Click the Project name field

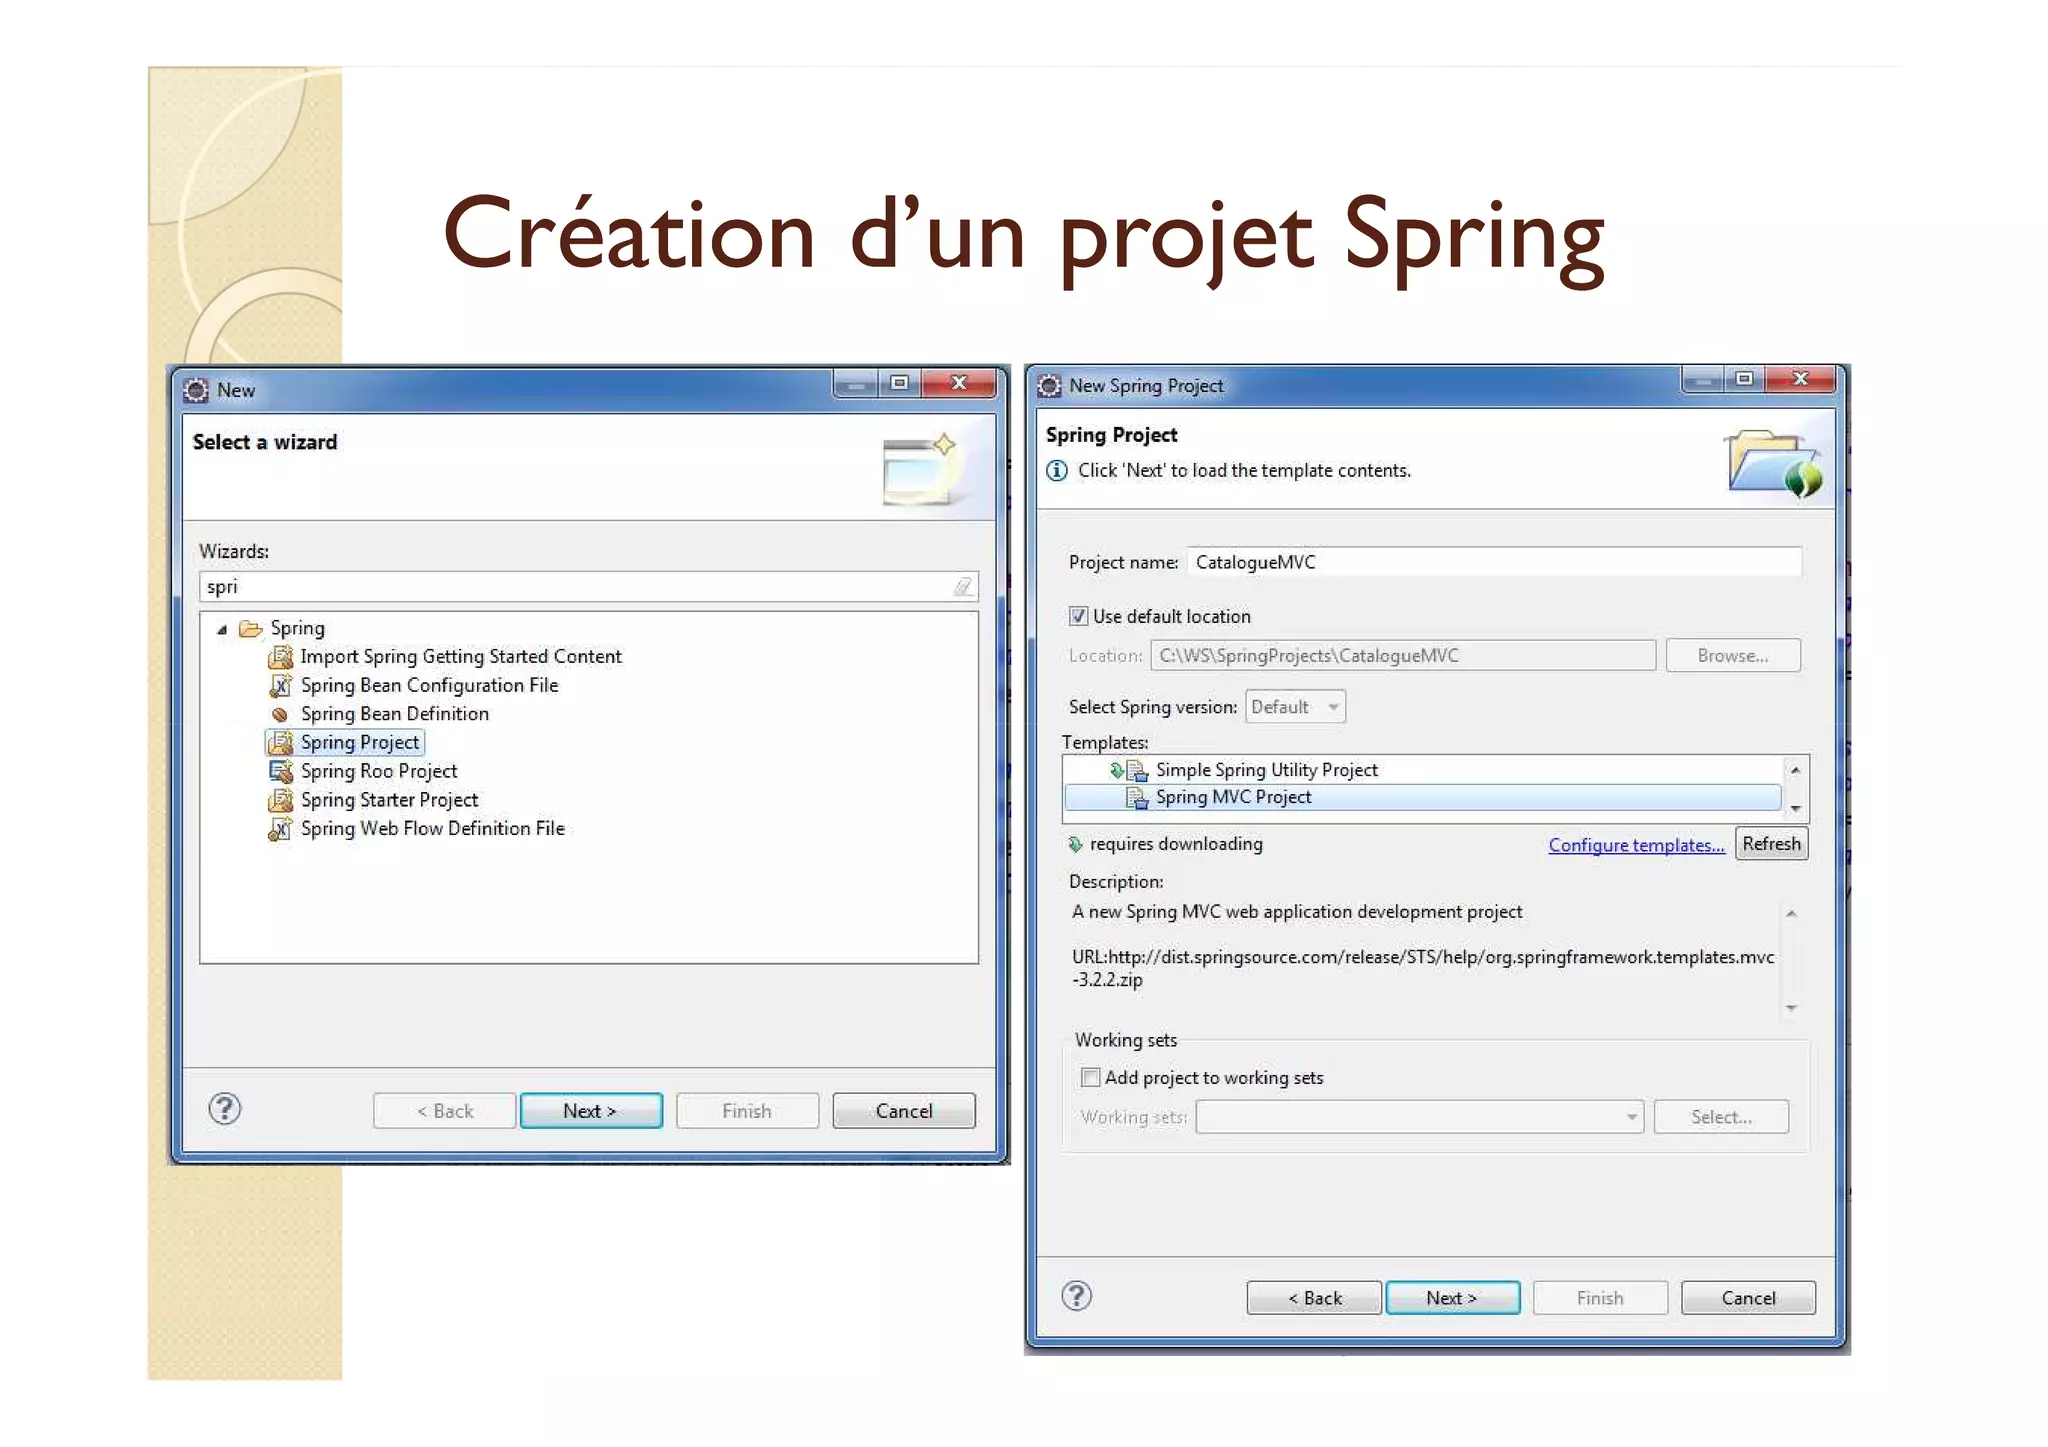click(x=1494, y=562)
